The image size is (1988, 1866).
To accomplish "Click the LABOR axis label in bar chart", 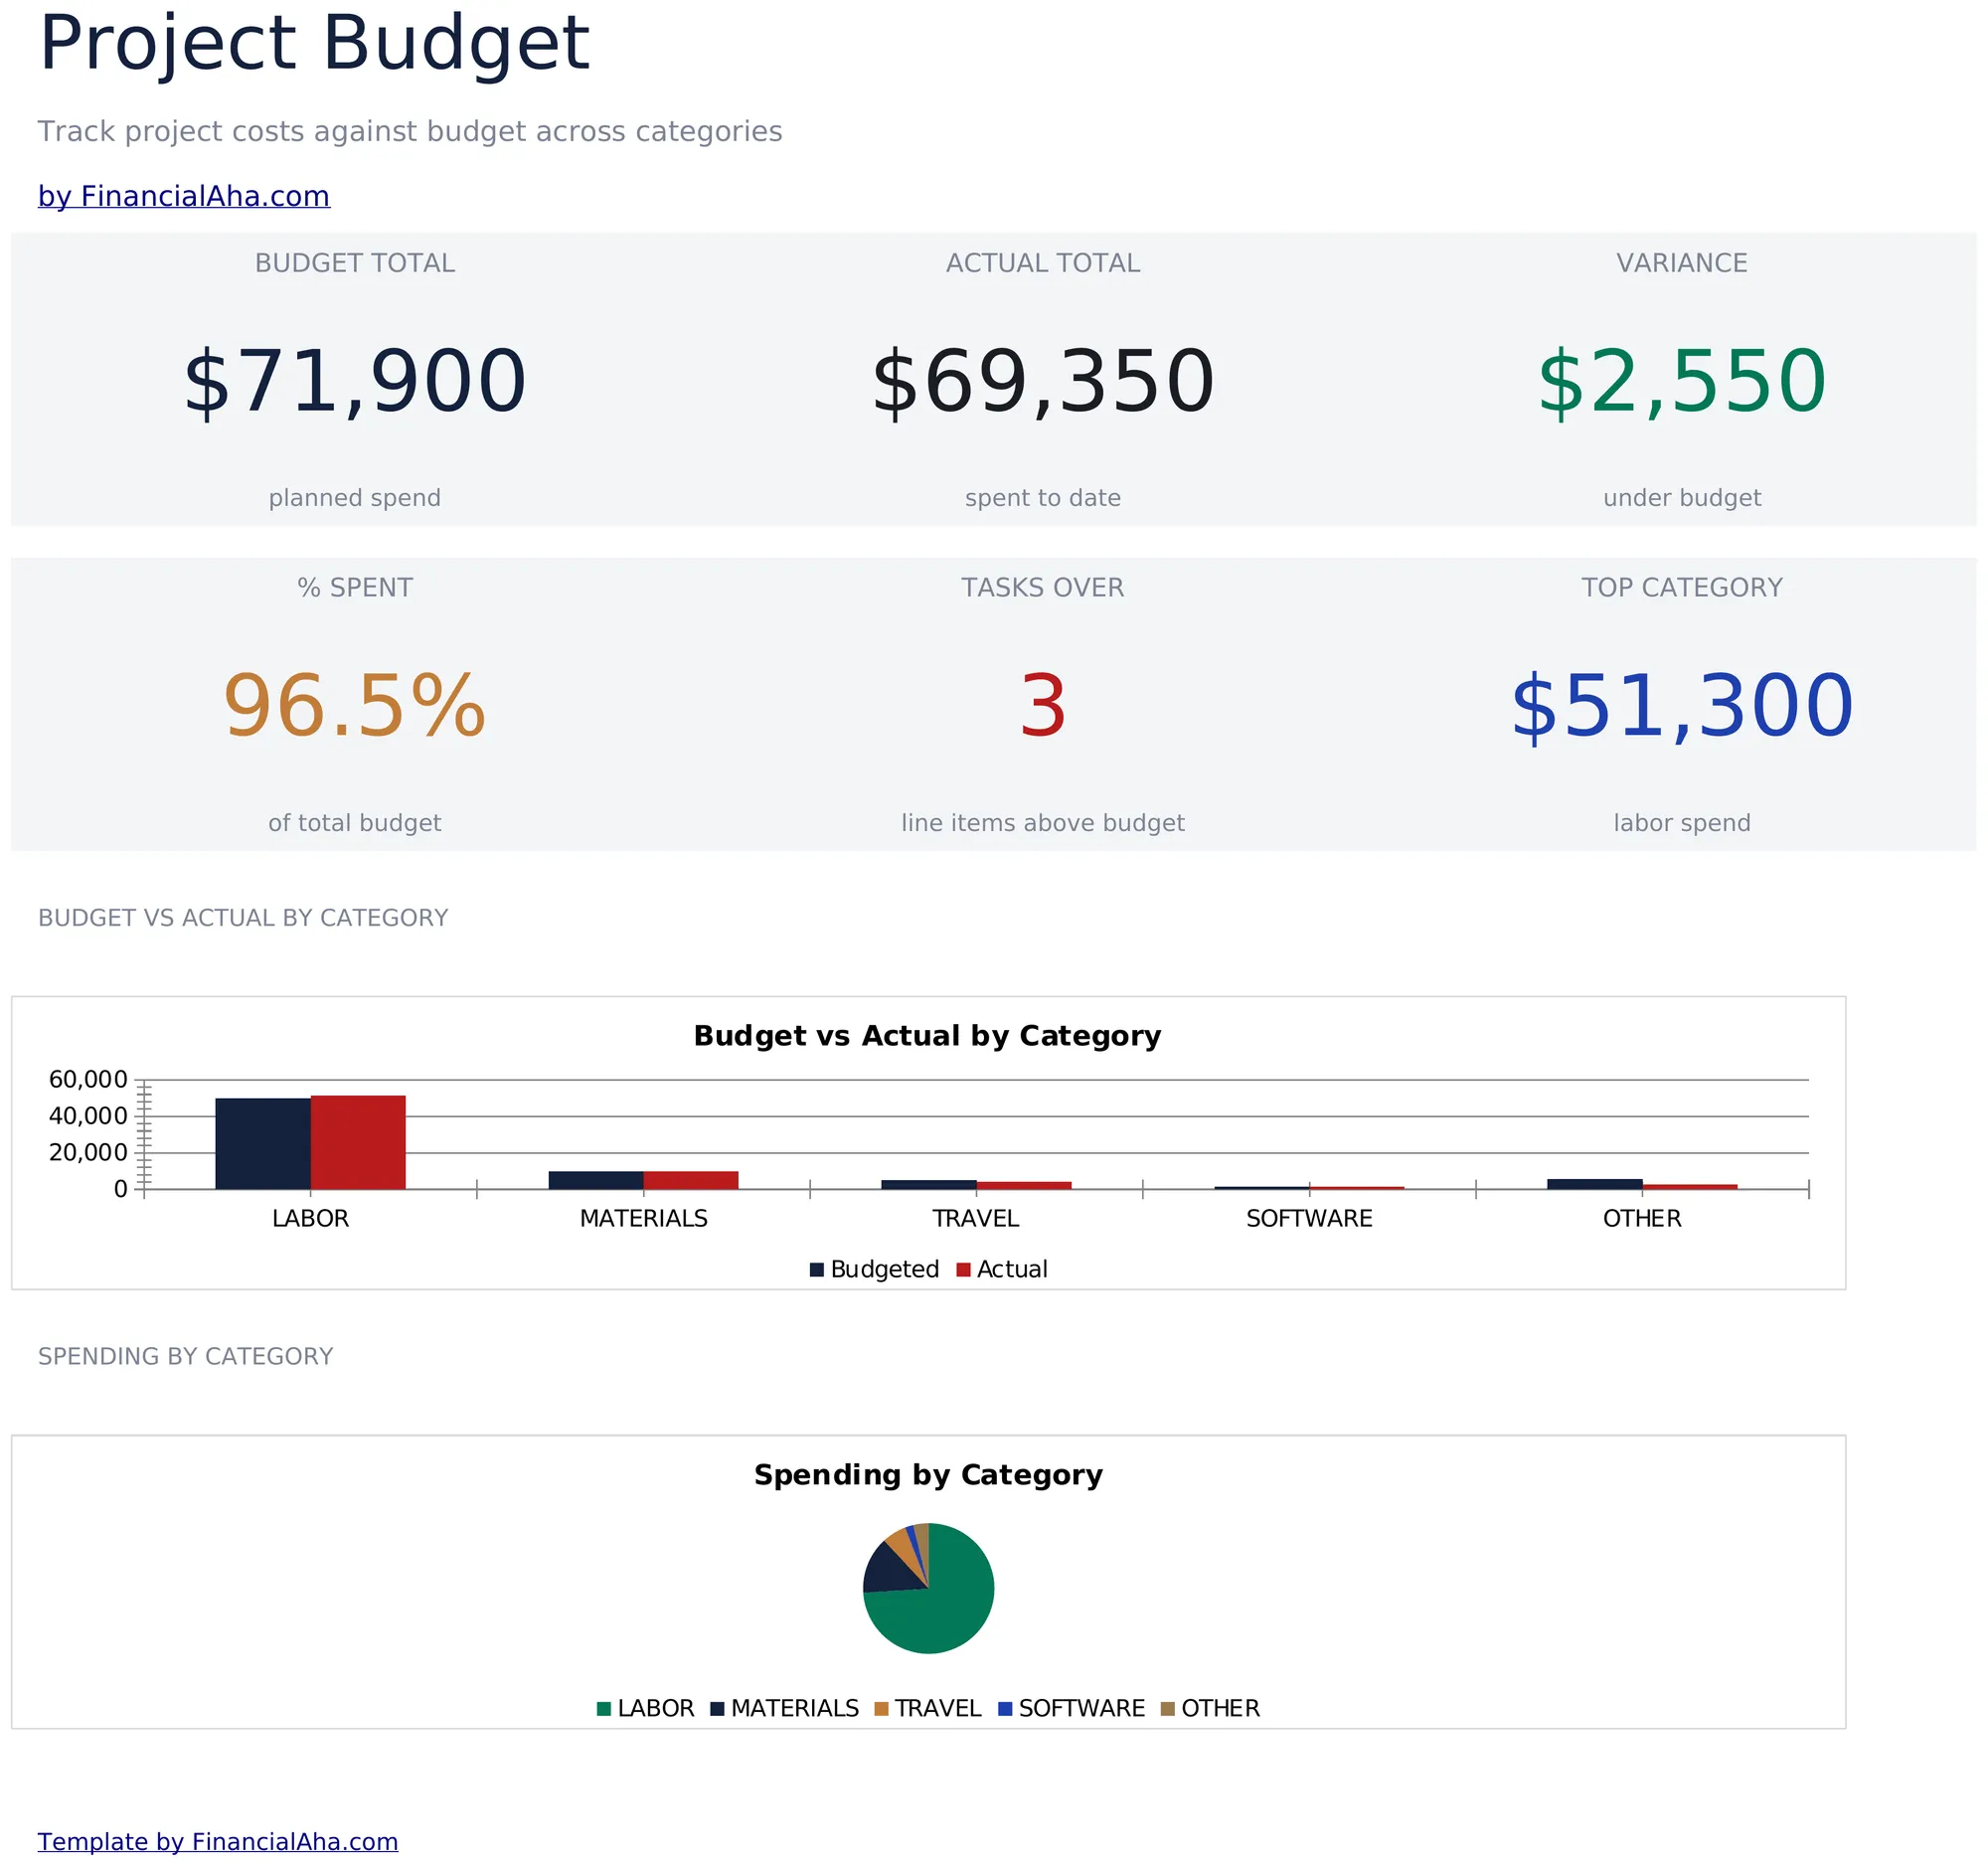I will tap(311, 1219).
